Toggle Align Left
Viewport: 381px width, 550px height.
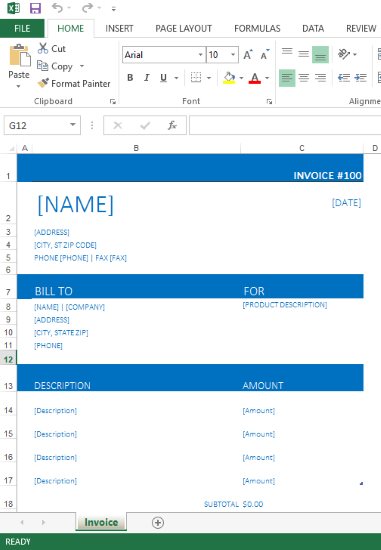(287, 78)
